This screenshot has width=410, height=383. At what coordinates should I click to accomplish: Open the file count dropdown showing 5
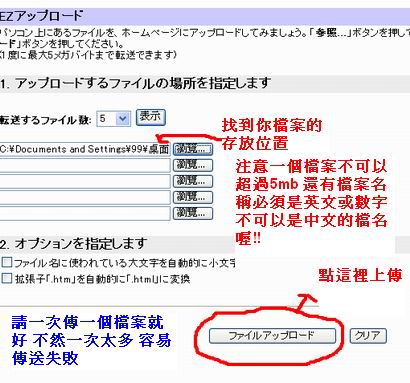pos(113,119)
